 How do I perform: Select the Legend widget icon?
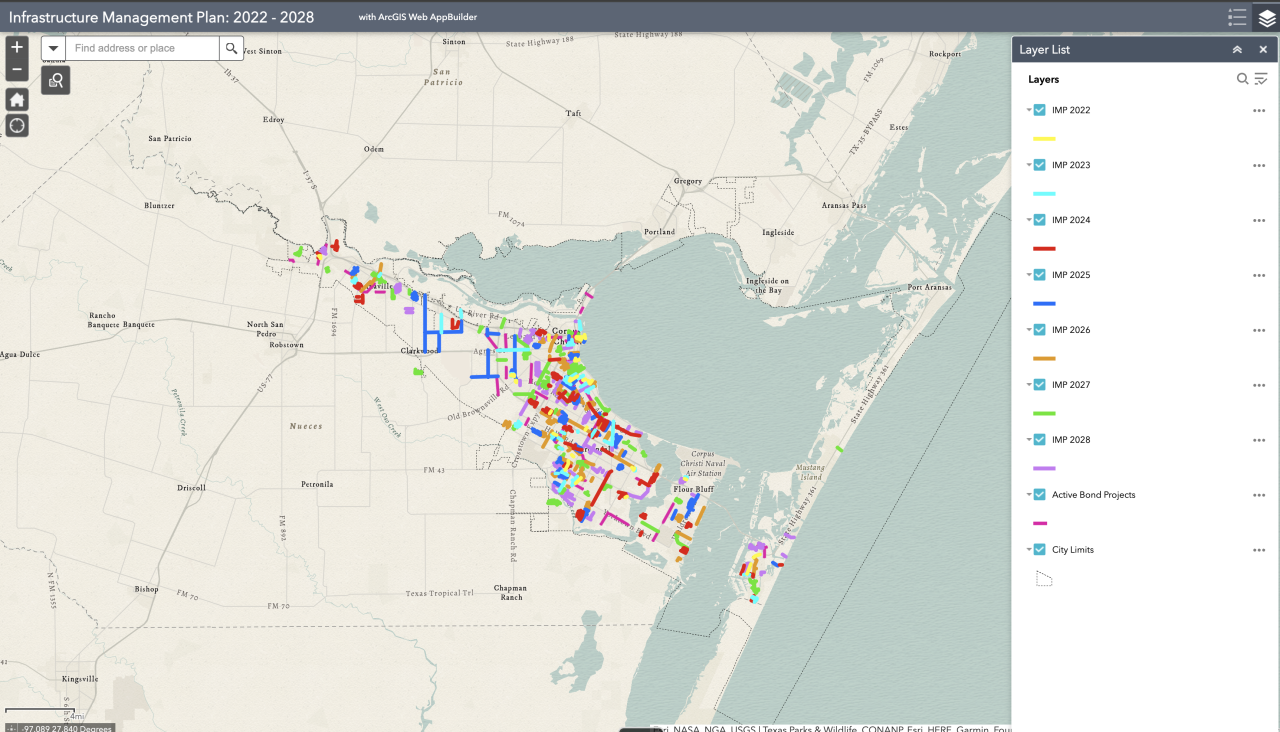(x=1236, y=17)
